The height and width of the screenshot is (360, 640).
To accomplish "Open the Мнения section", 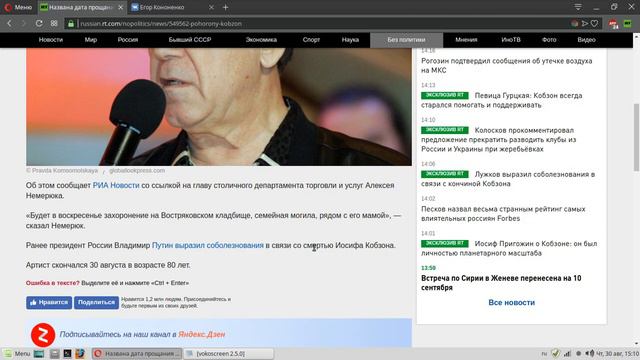I will pos(466,40).
